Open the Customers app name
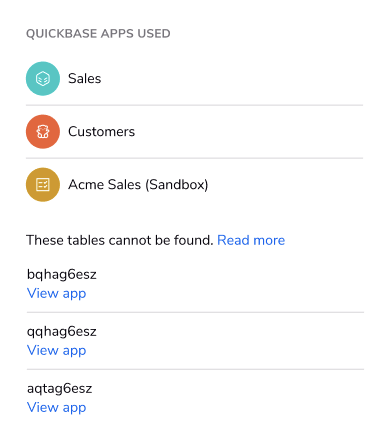The image size is (384, 428). pos(102,132)
